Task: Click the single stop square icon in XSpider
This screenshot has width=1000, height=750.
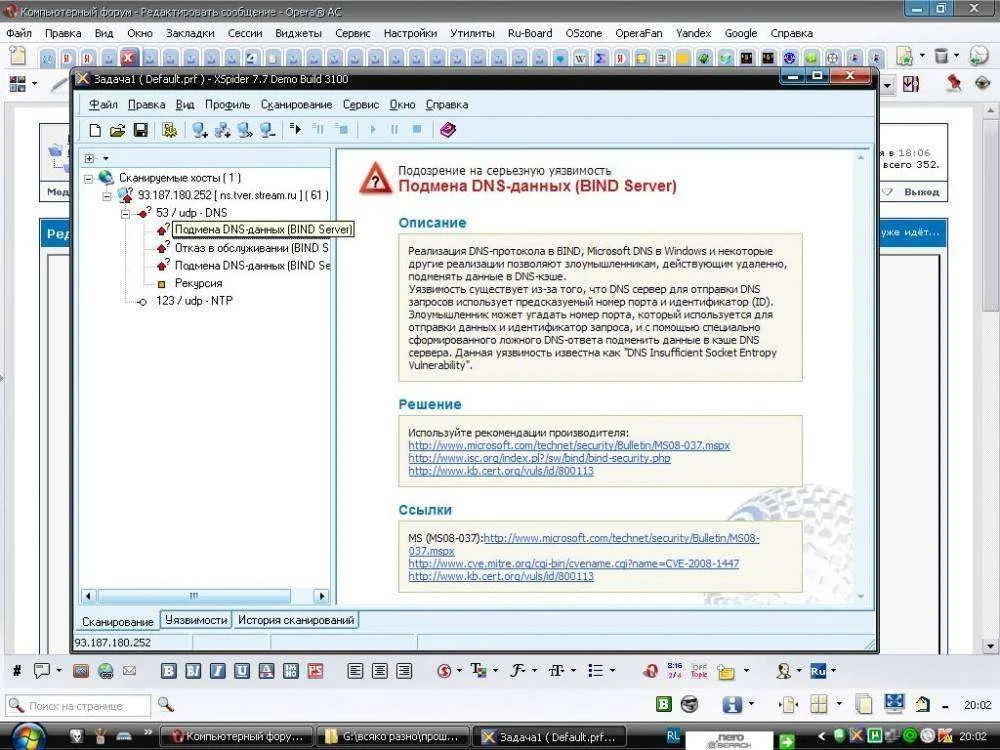Action: pos(416,129)
